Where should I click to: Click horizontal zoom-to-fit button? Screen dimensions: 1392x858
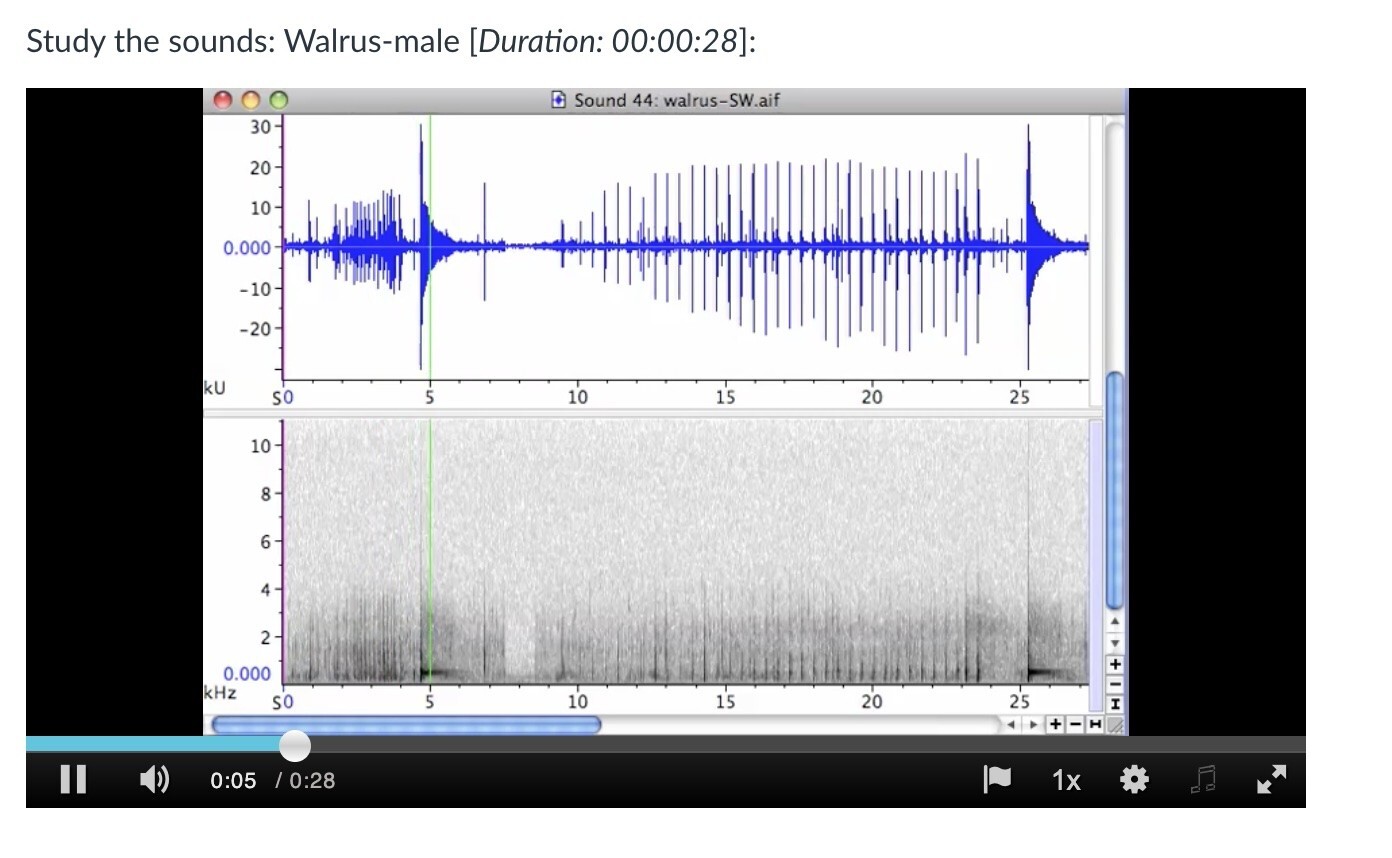coord(1095,724)
